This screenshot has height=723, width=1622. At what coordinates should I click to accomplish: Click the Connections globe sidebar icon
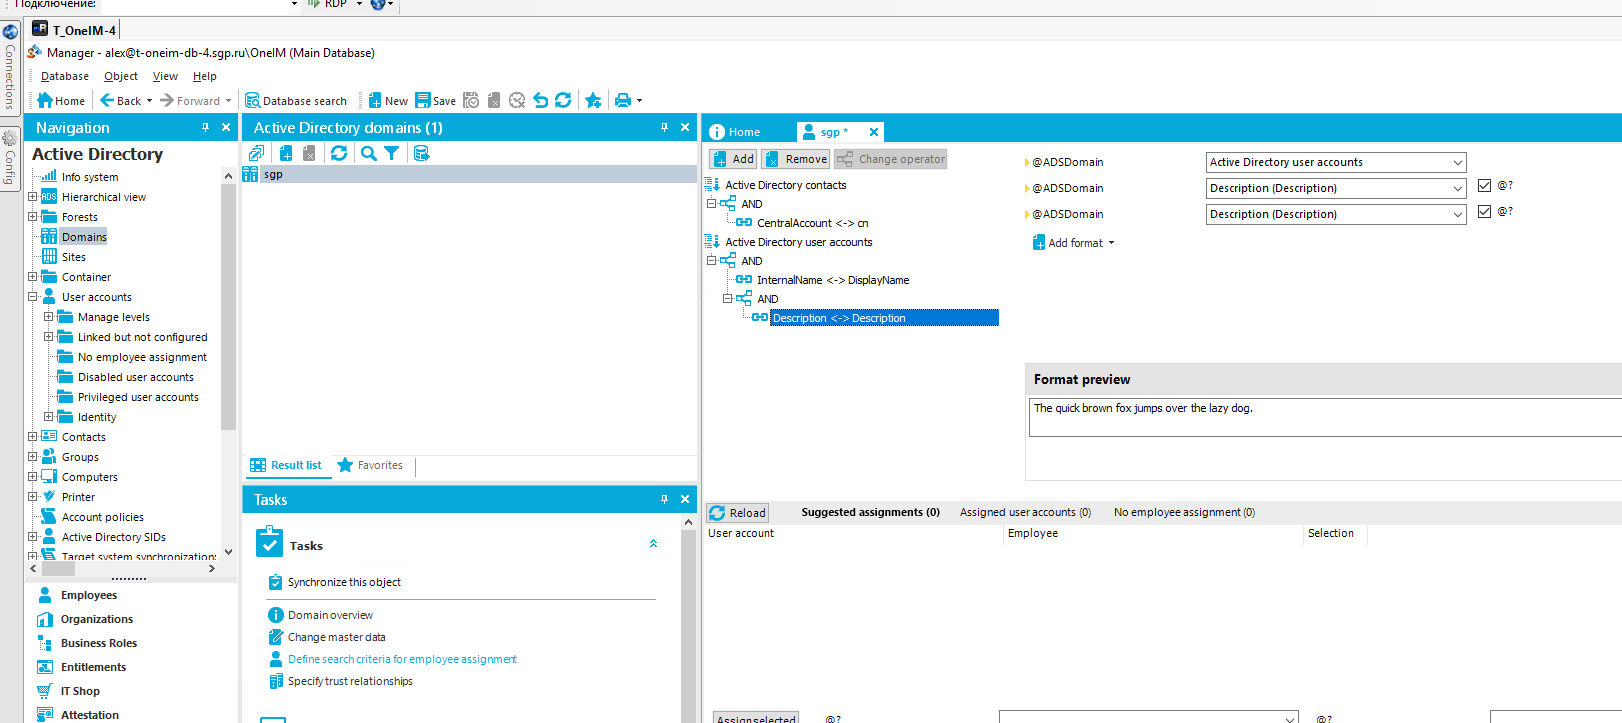click(10, 31)
